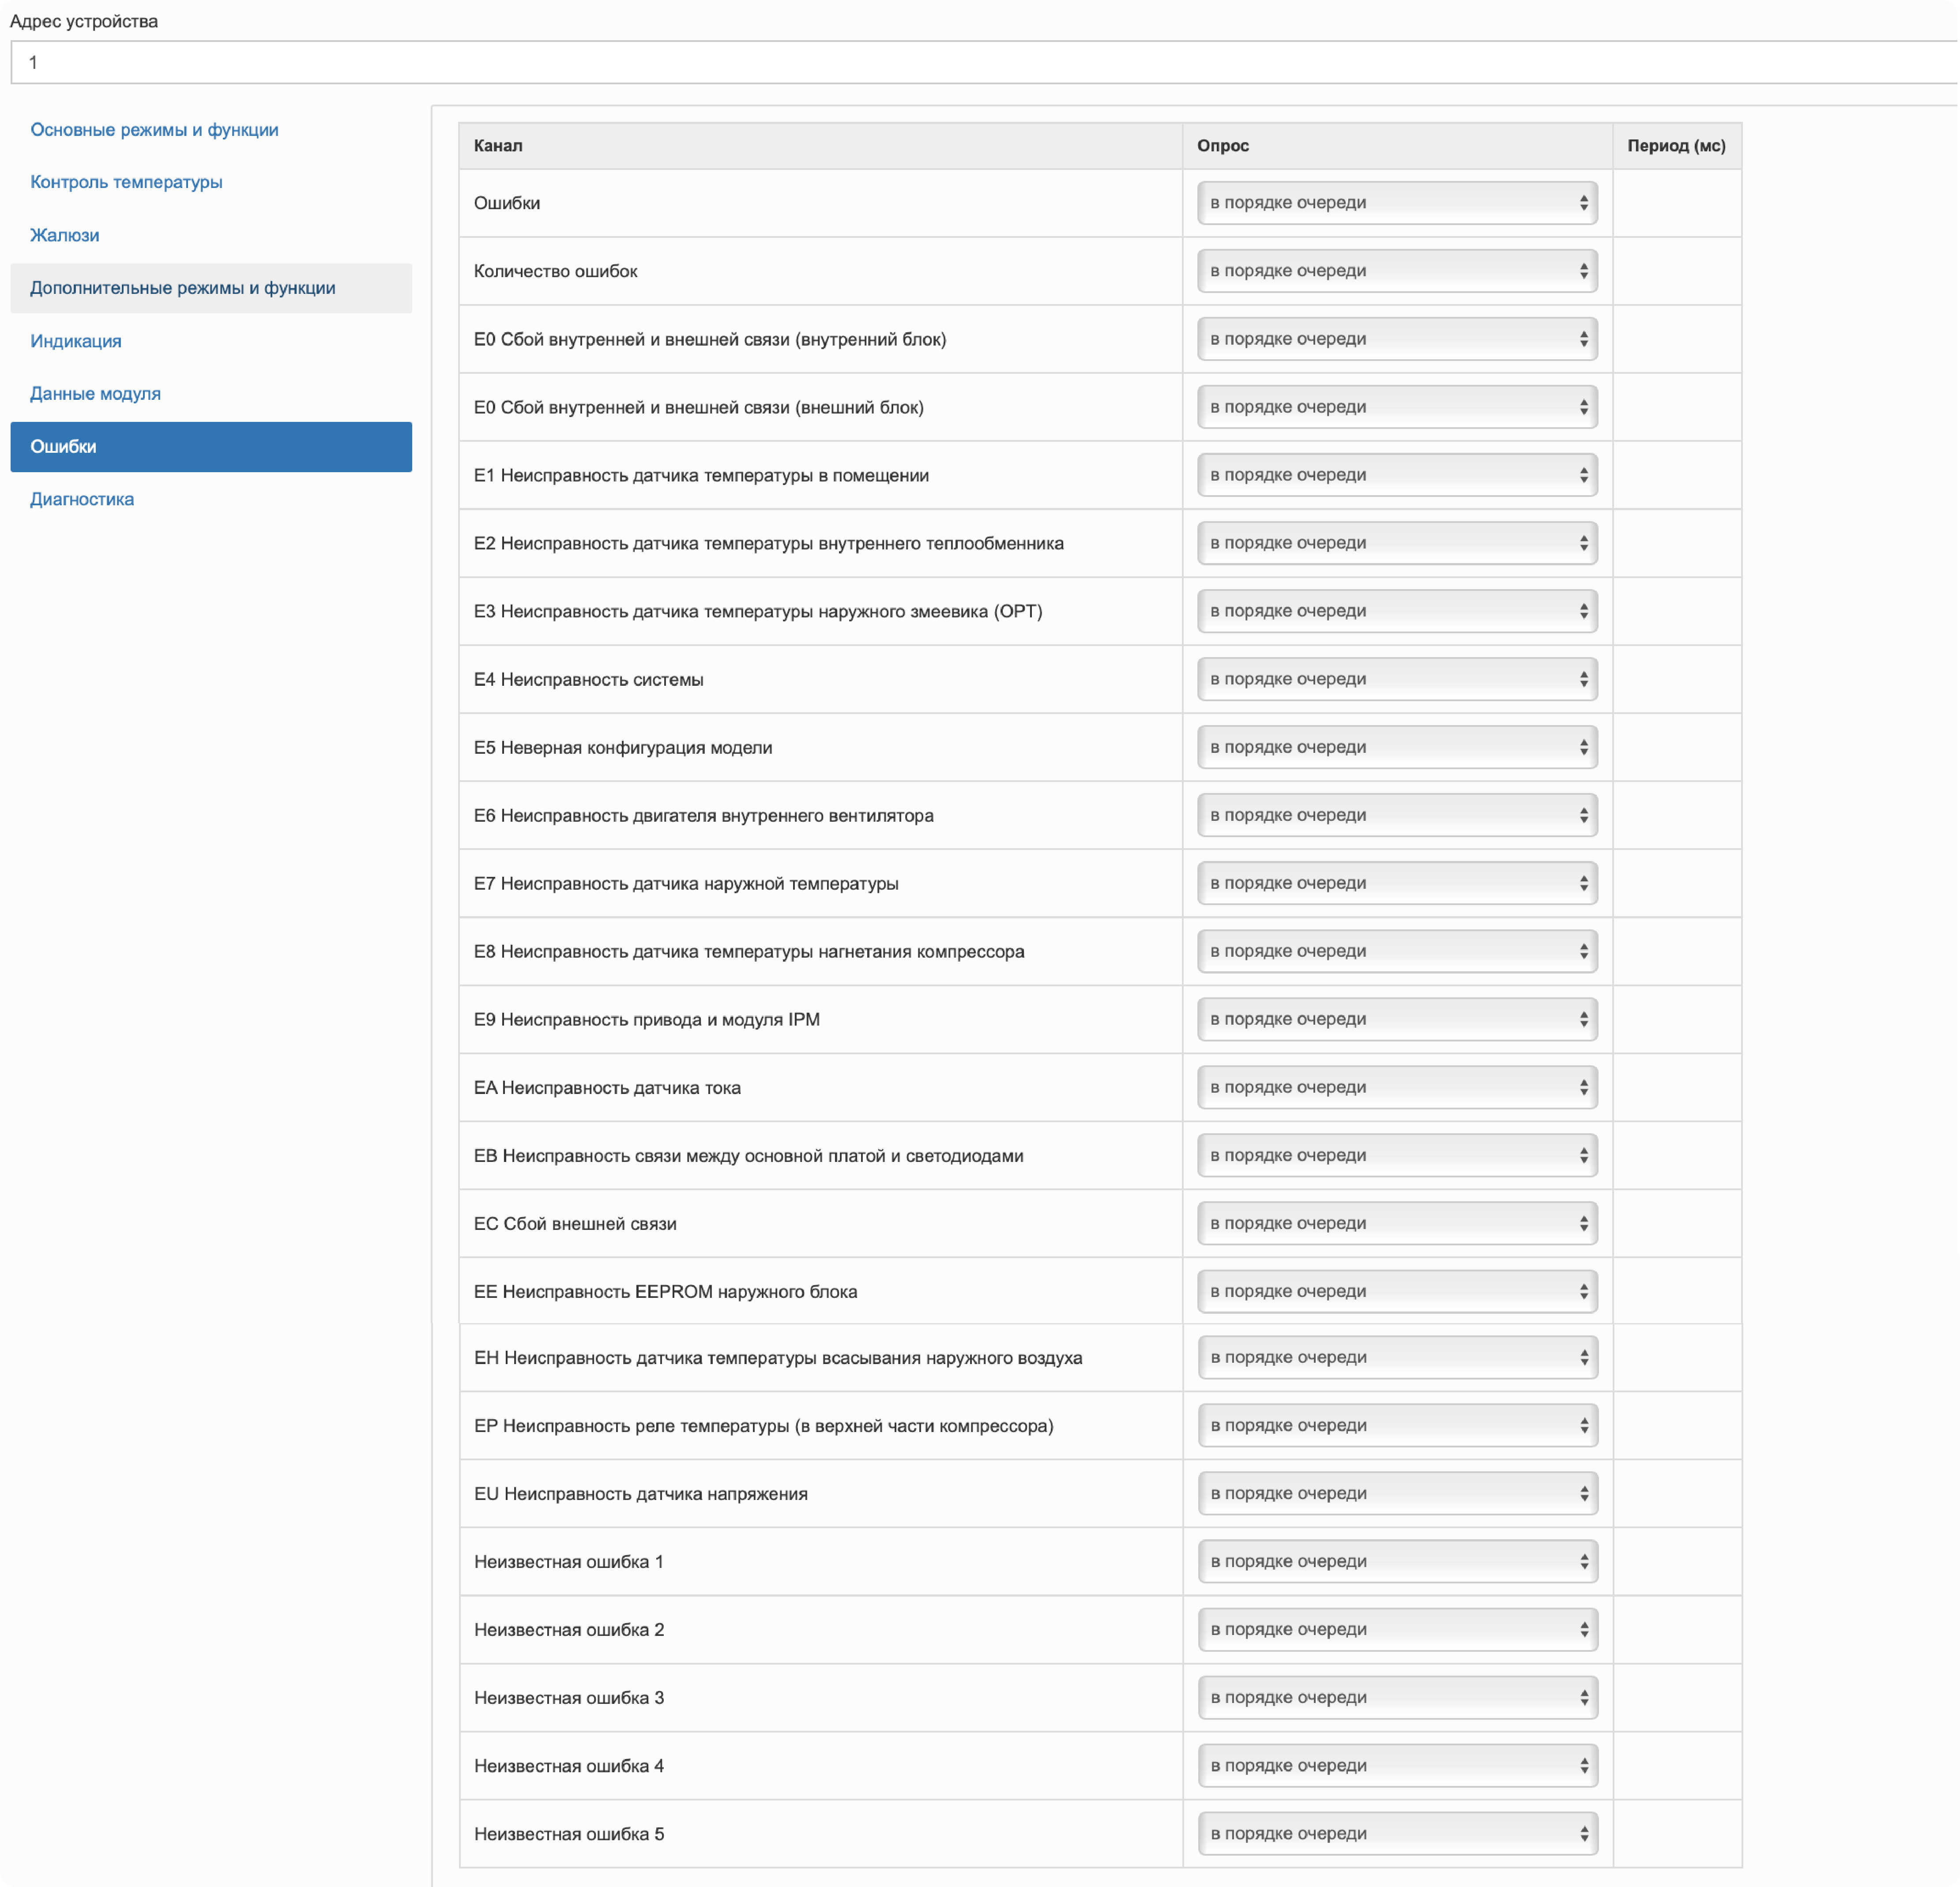The image size is (1960, 1887).
Task: Open the polling dropdown for Ошибки channel
Action: click(1396, 203)
